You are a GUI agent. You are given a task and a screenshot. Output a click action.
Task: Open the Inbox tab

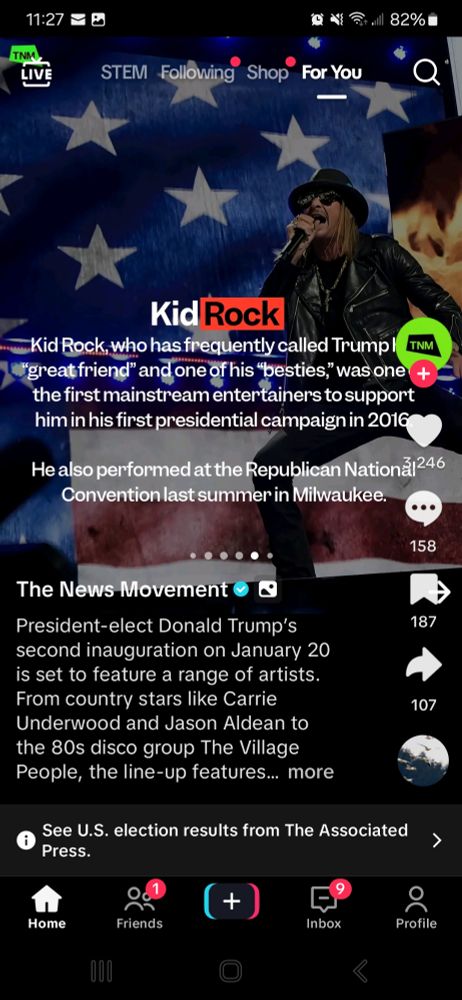click(x=324, y=908)
